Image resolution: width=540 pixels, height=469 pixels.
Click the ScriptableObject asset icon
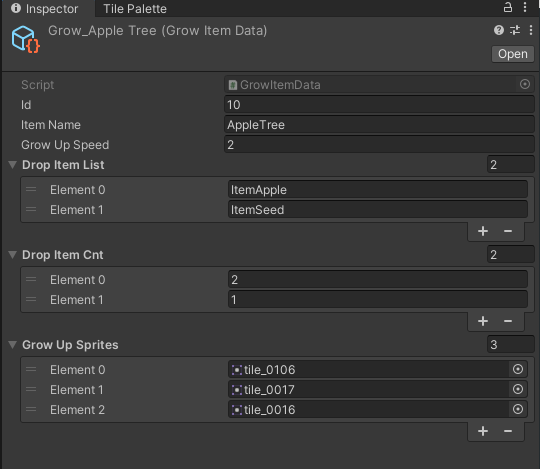point(26,40)
